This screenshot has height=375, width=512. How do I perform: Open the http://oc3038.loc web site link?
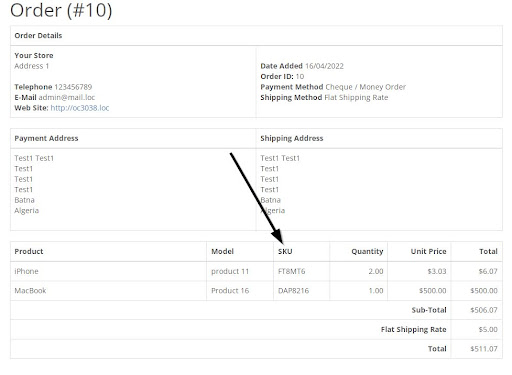tap(80, 108)
